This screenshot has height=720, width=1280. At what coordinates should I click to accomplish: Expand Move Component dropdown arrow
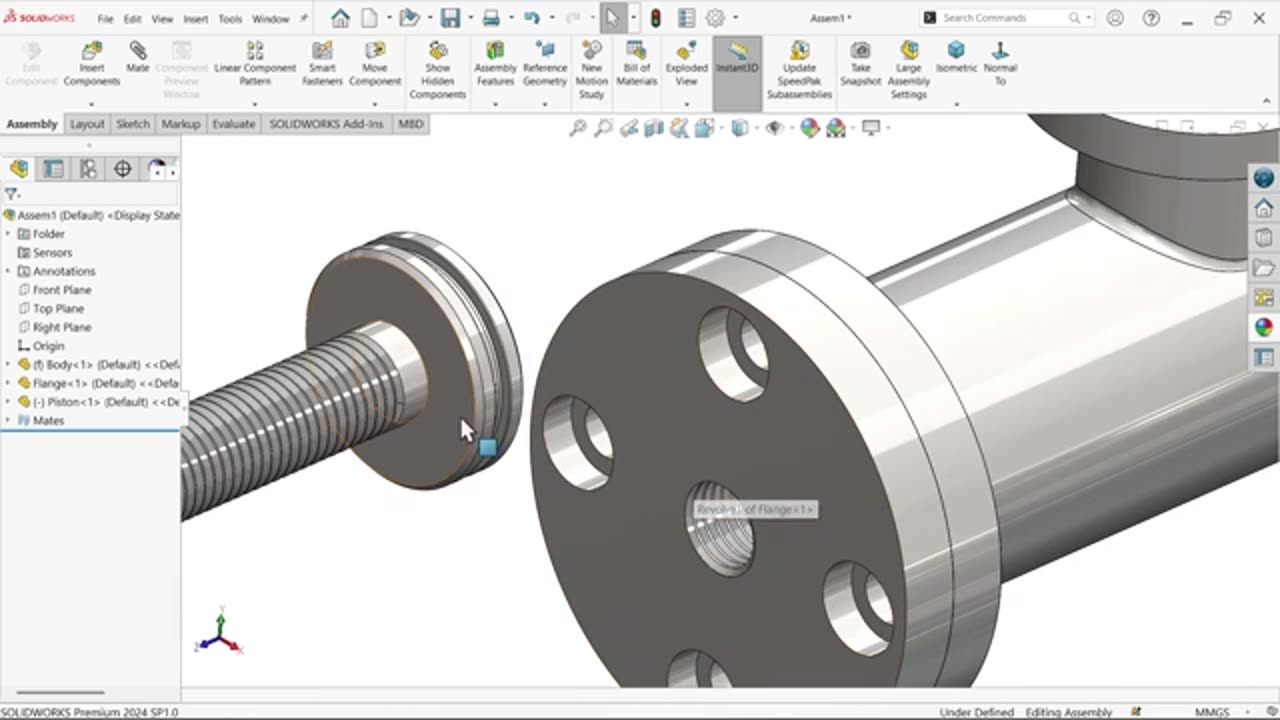[375, 104]
